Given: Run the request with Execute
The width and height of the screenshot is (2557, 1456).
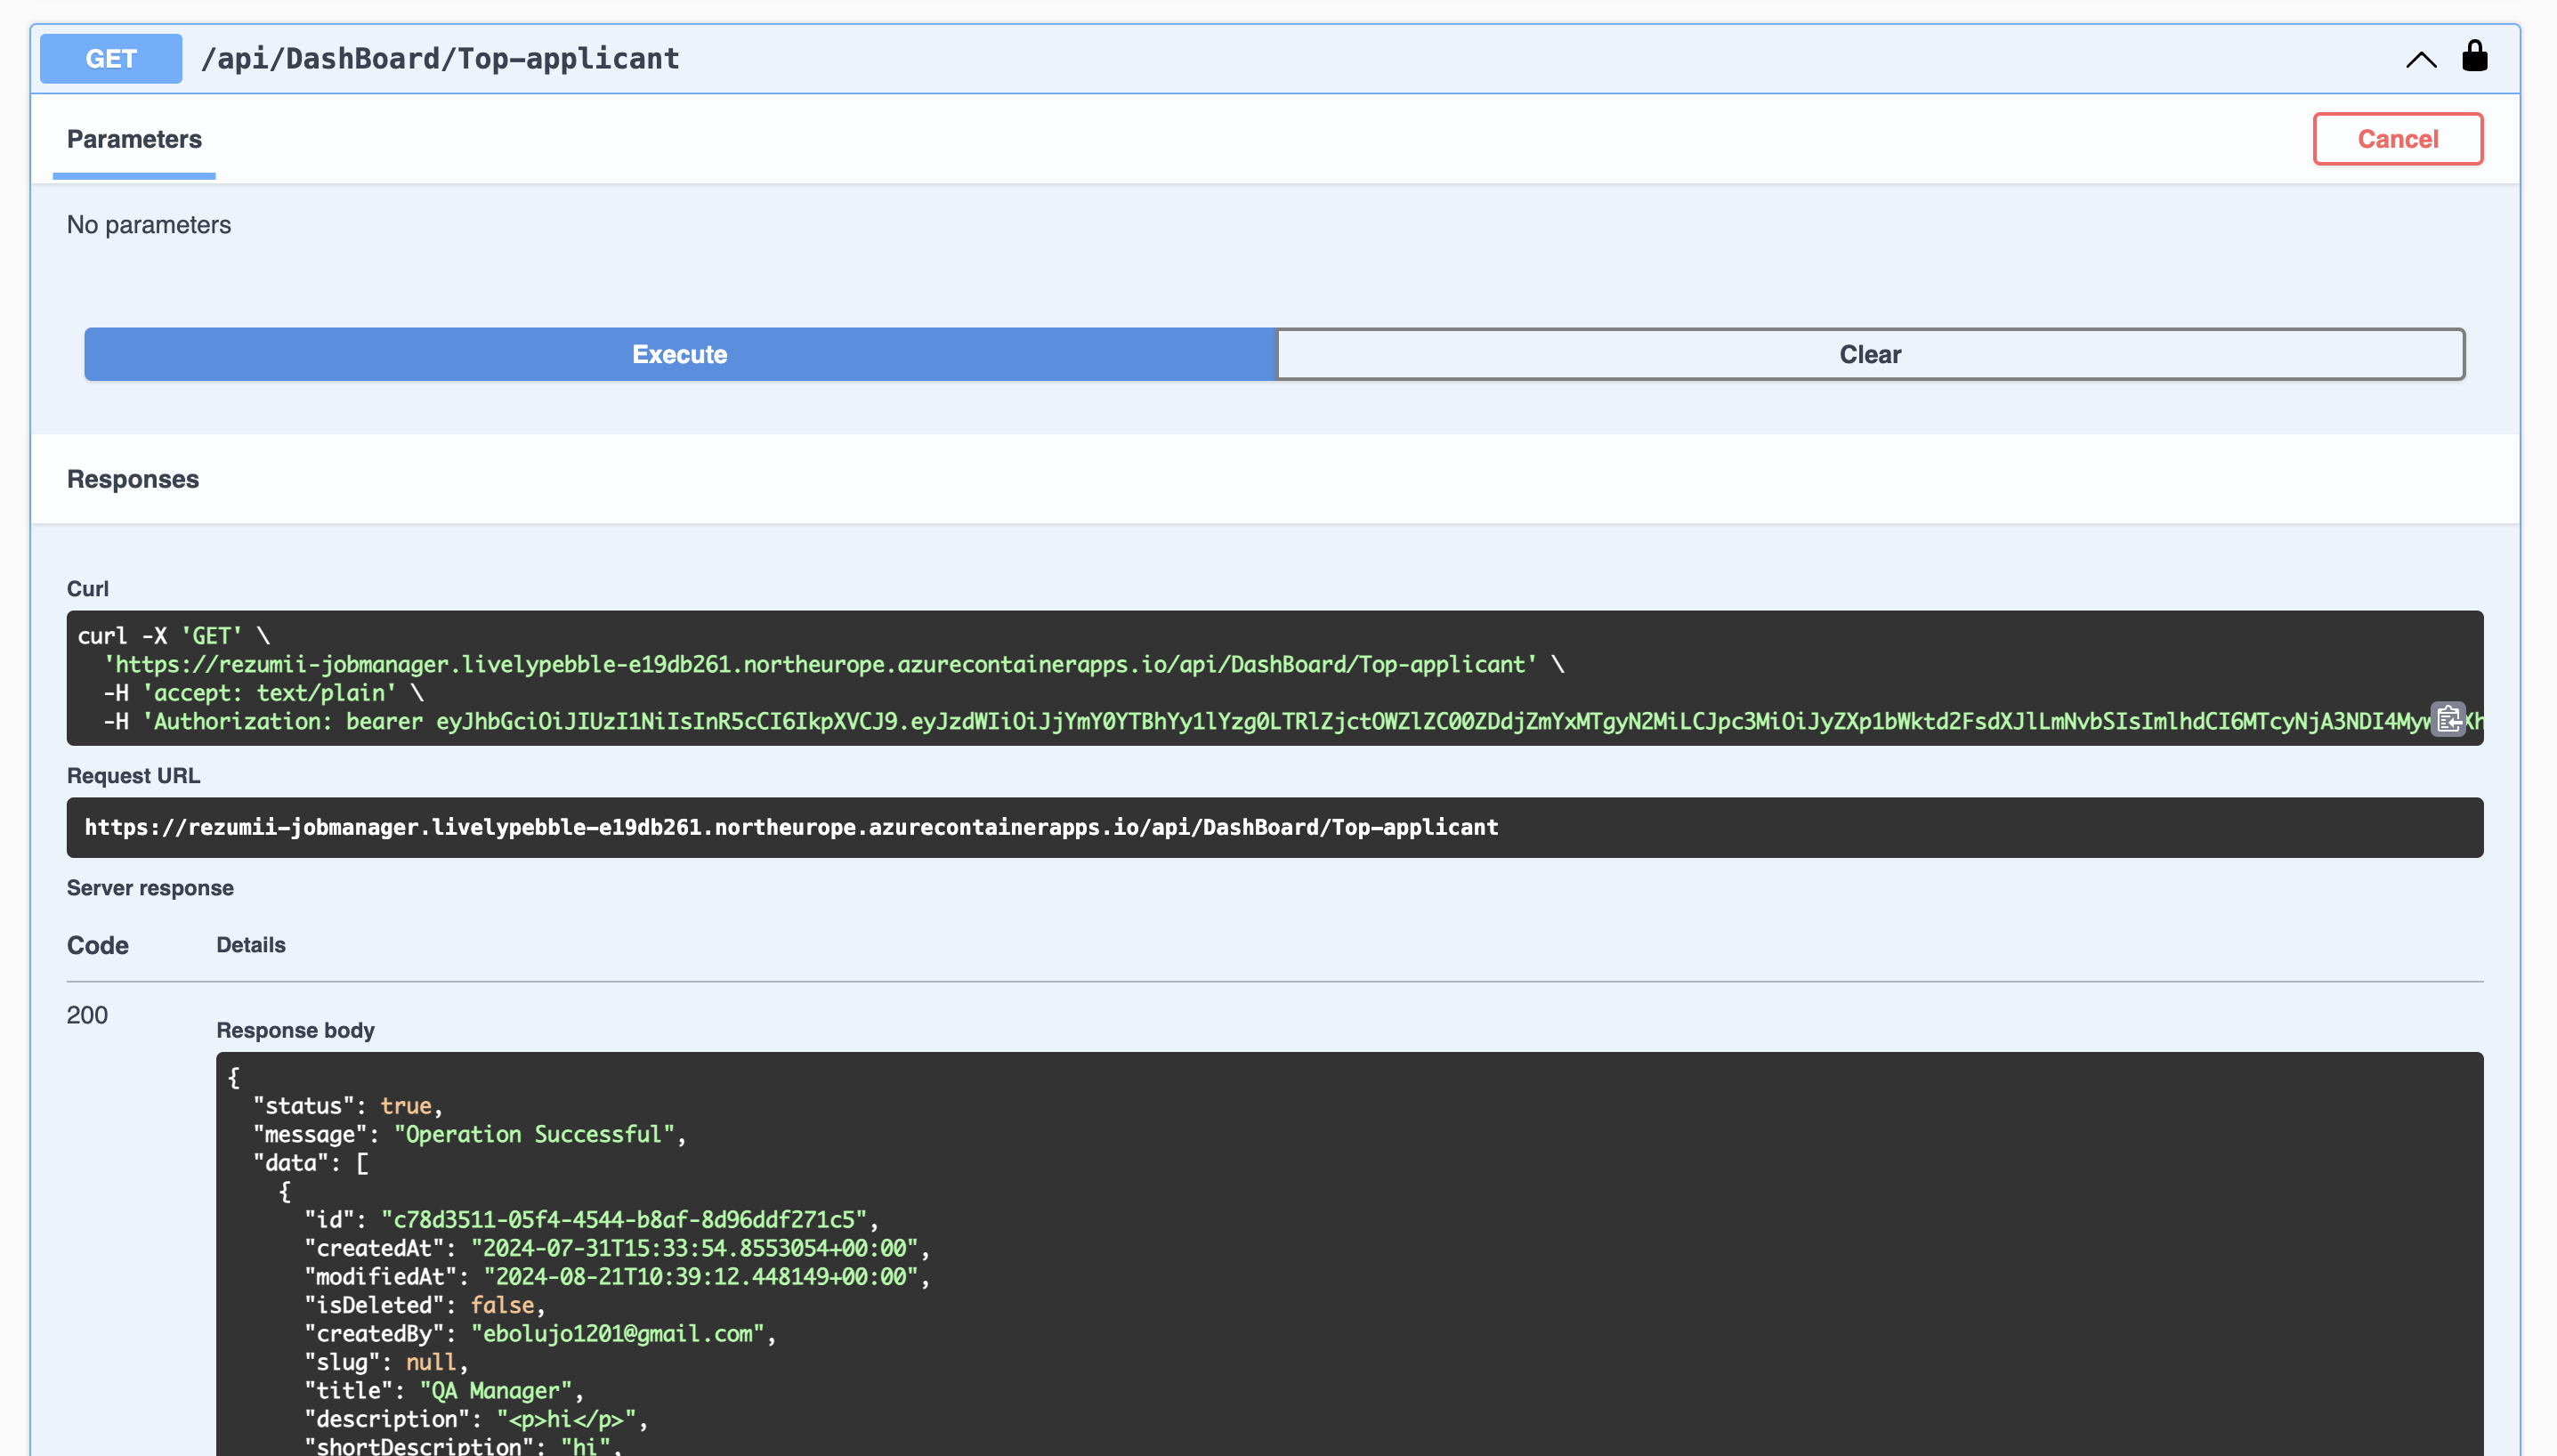Looking at the screenshot, I should pos(679,354).
